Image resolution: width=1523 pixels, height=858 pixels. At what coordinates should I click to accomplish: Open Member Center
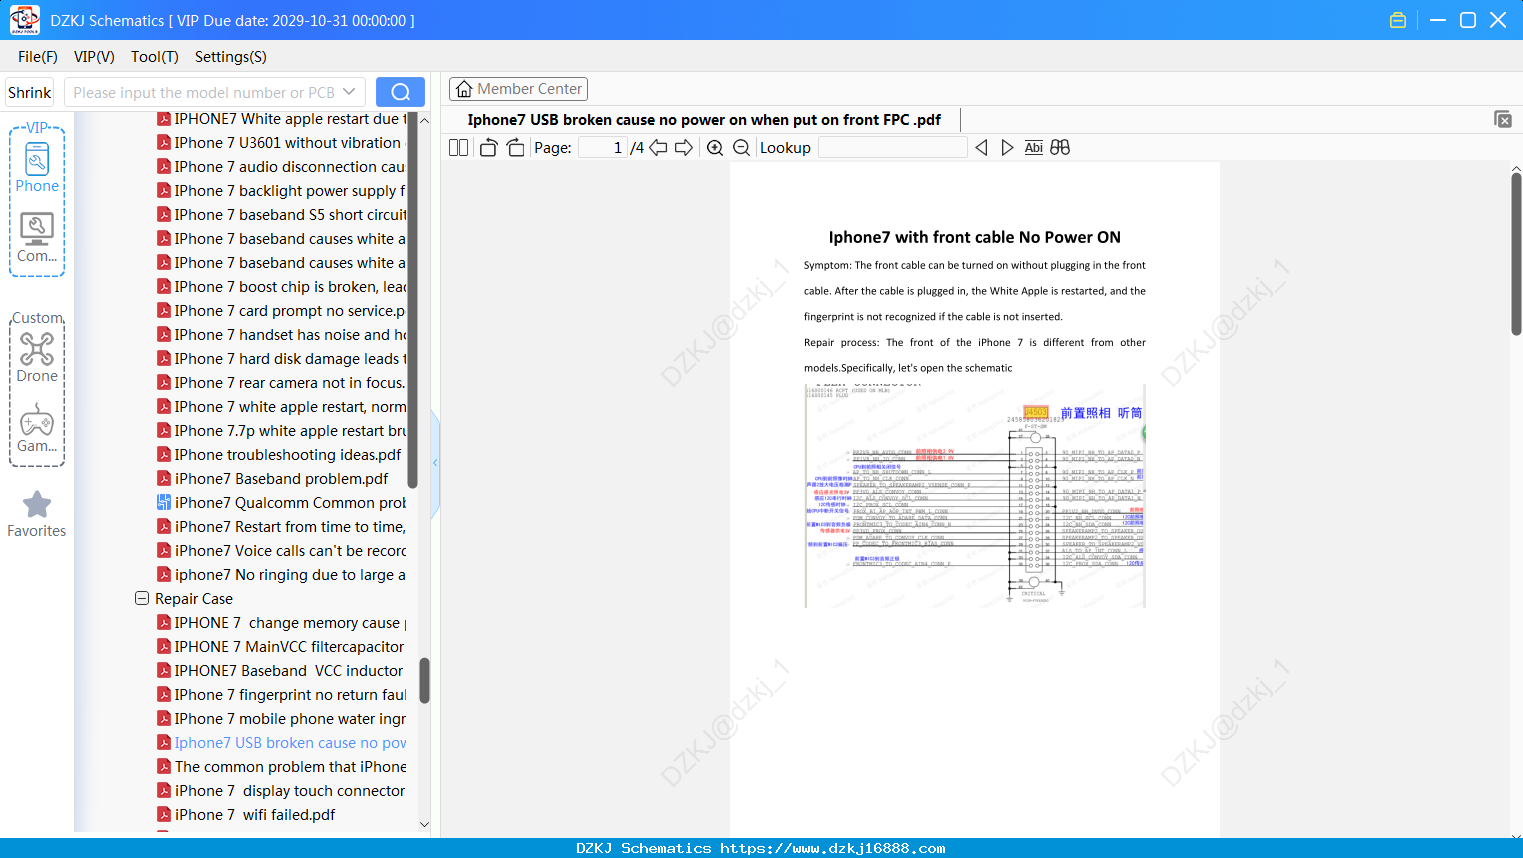point(518,89)
